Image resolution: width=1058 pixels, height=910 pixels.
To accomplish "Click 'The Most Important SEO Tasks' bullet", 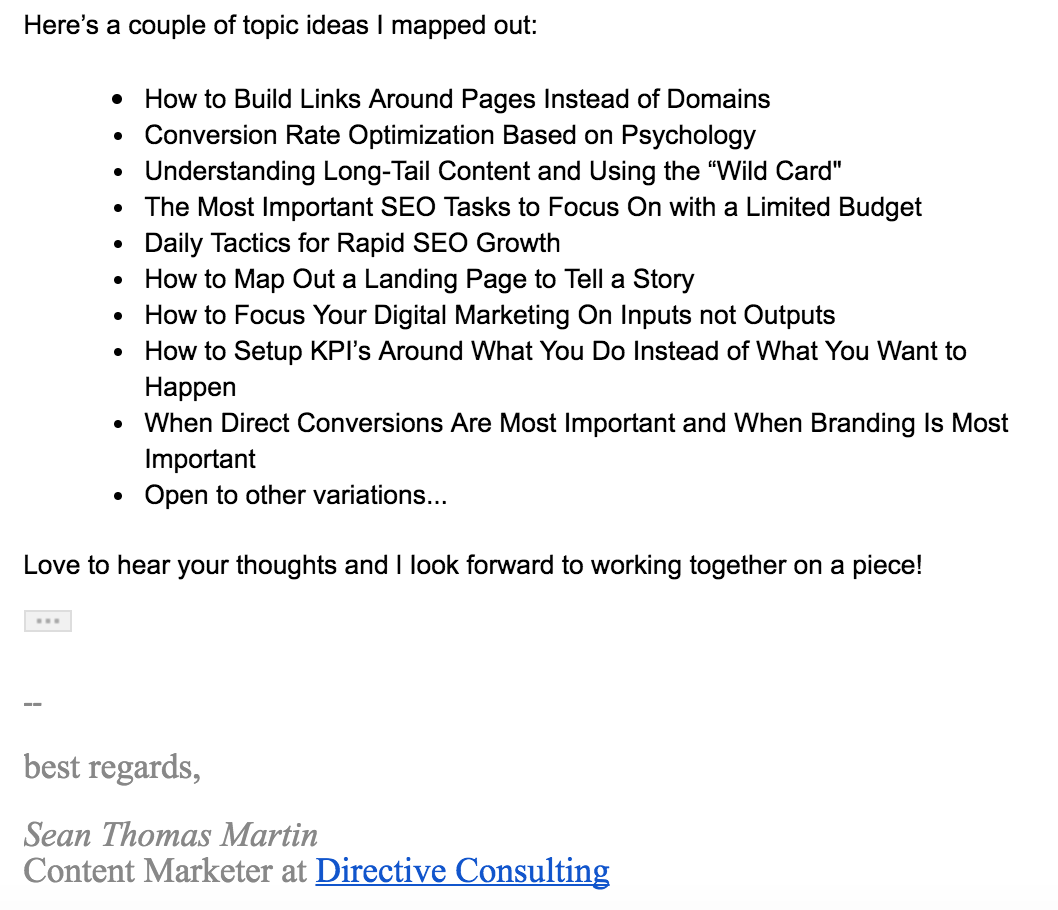I will [x=533, y=207].
